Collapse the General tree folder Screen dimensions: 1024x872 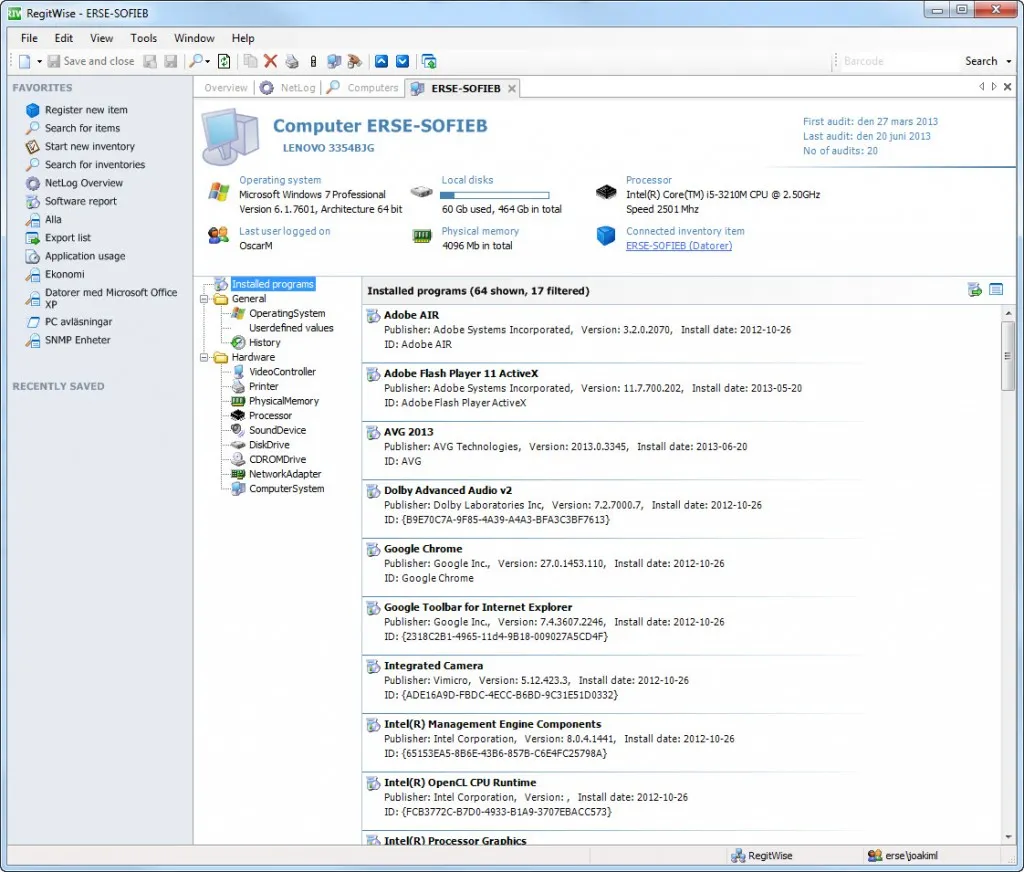pyautogui.click(x=204, y=299)
